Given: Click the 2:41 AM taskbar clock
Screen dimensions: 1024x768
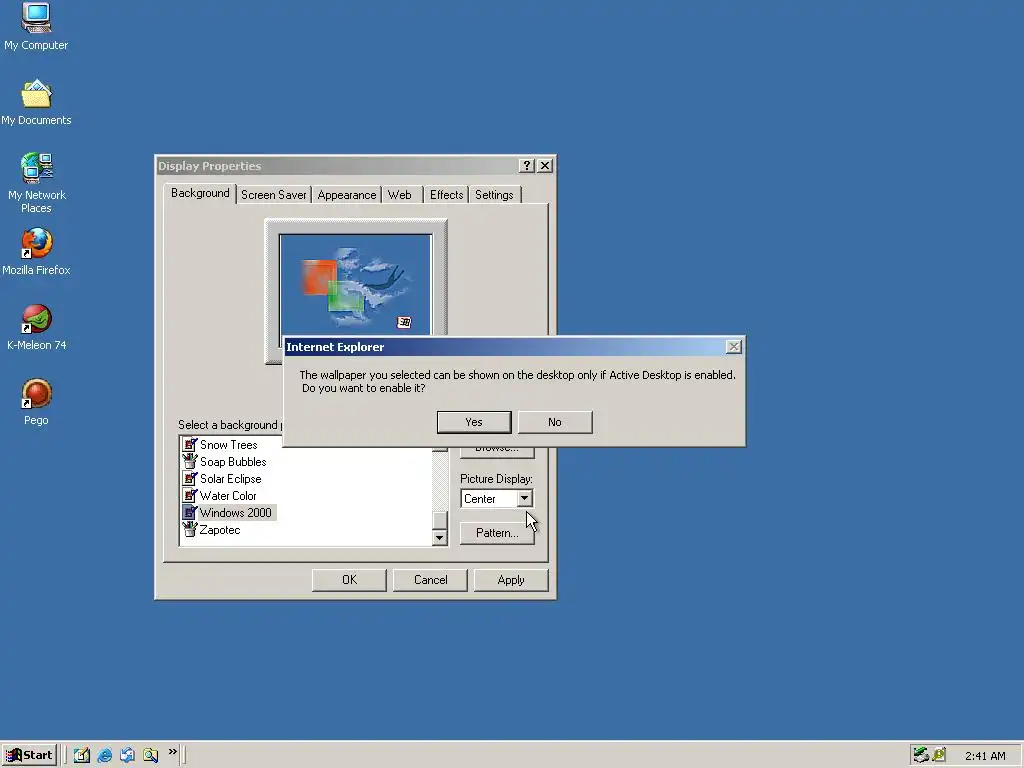Looking at the screenshot, I should click(x=985, y=756).
